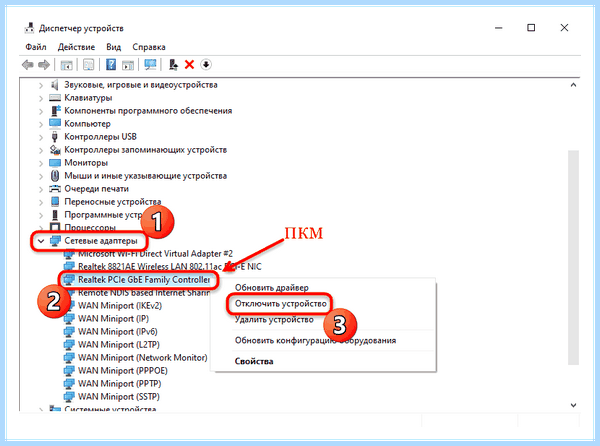Click the red X uninstall device icon
Image resolution: width=600 pixels, height=446 pixels.
(x=189, y=65)
